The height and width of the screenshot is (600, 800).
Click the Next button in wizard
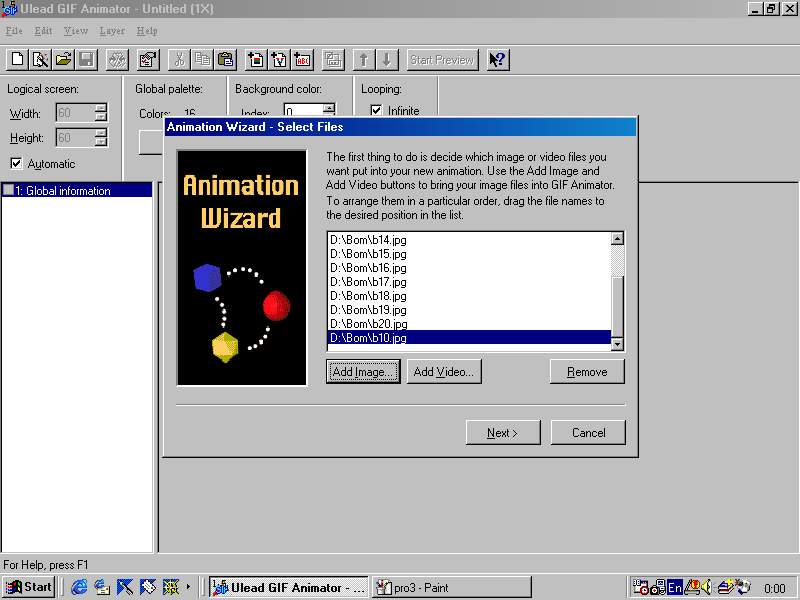502,433
